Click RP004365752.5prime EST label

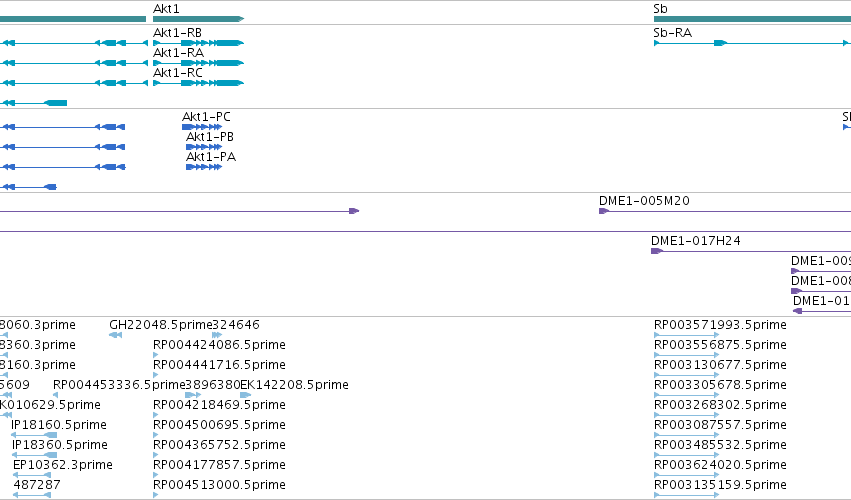click(219, 445)
